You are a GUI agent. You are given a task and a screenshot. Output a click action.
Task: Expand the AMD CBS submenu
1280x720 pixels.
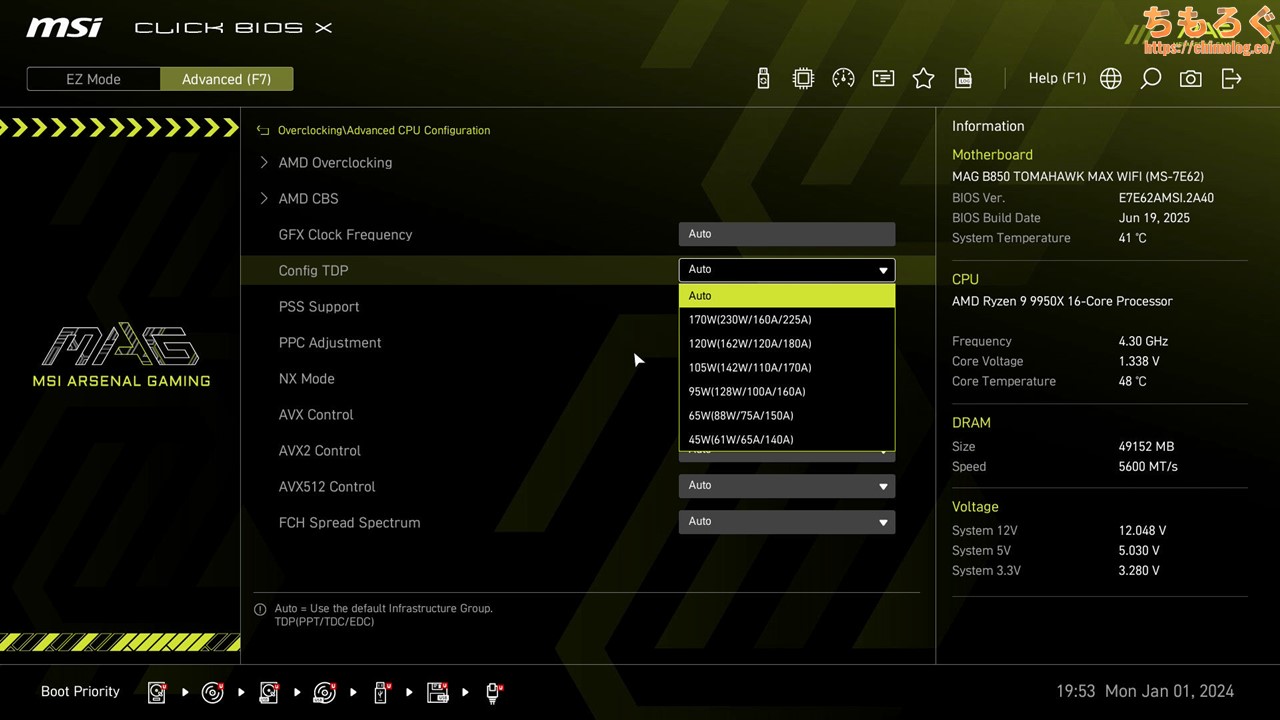tap(308, 199)
